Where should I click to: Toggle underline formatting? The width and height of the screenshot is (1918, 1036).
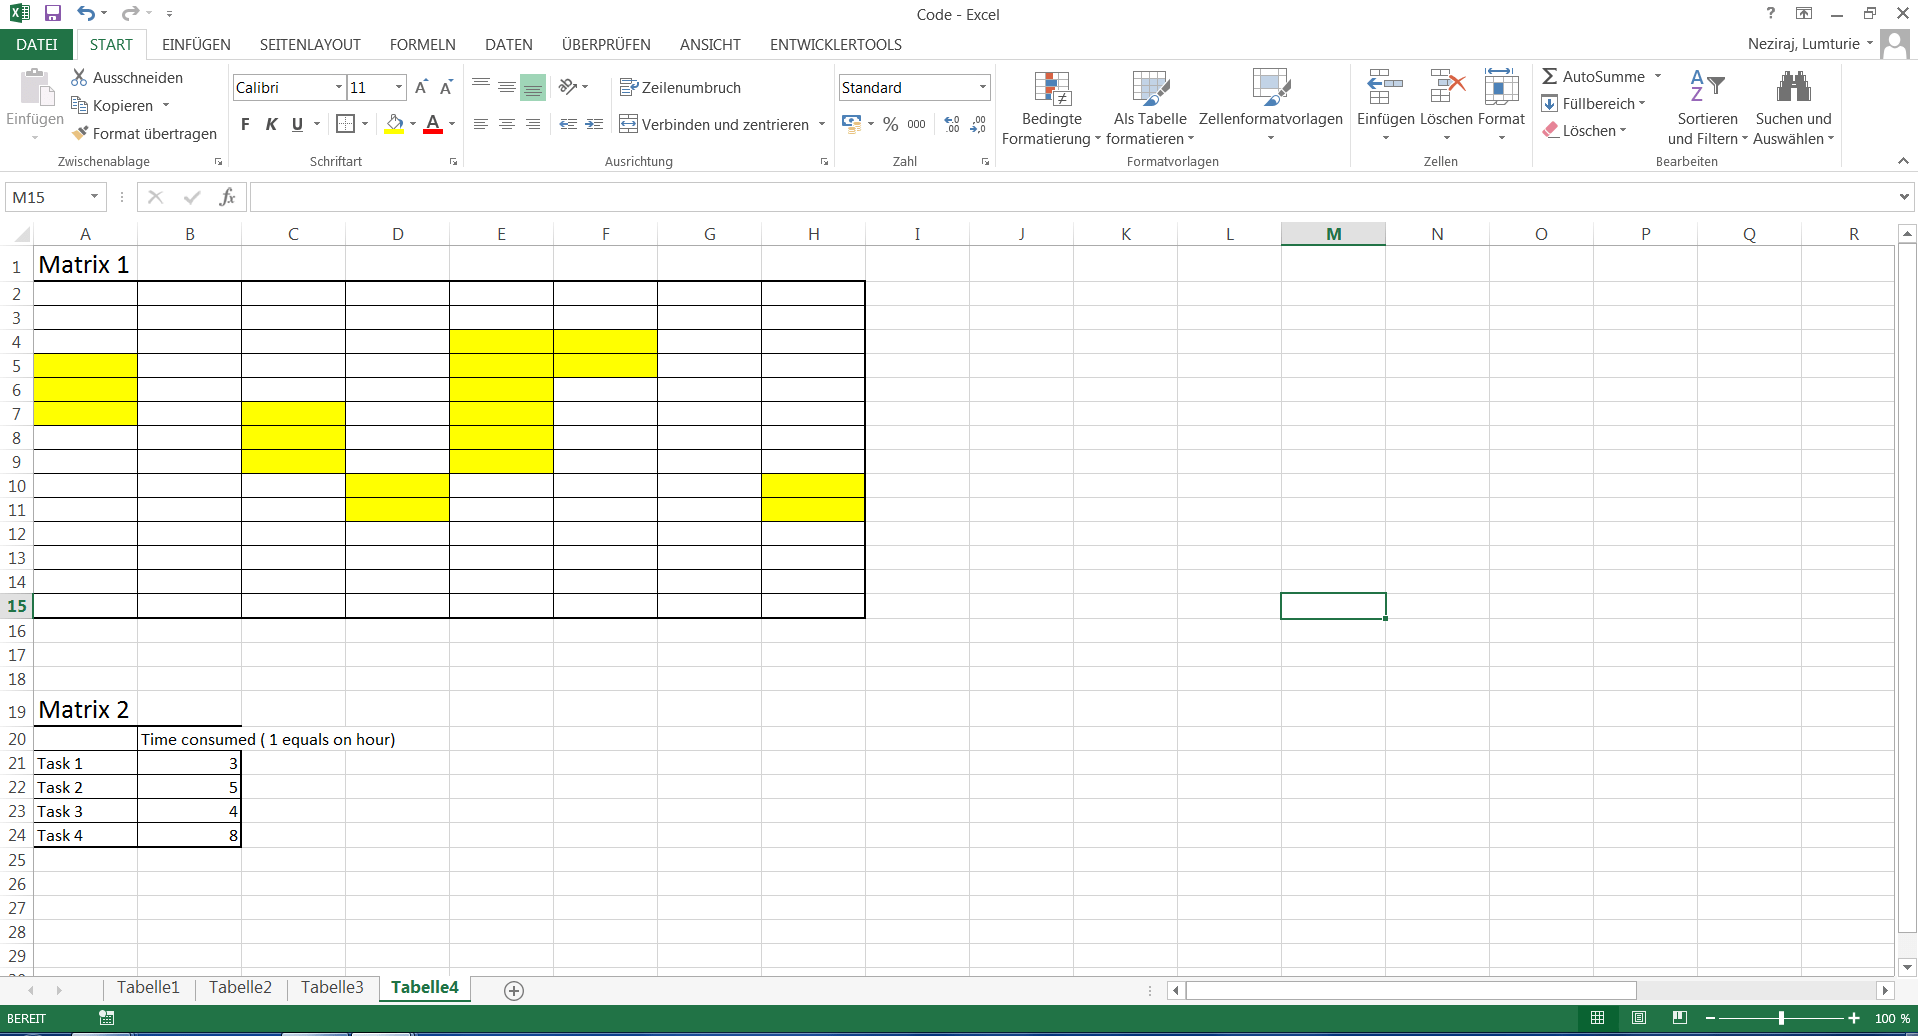pyautogui.click(x=296, y=124)
